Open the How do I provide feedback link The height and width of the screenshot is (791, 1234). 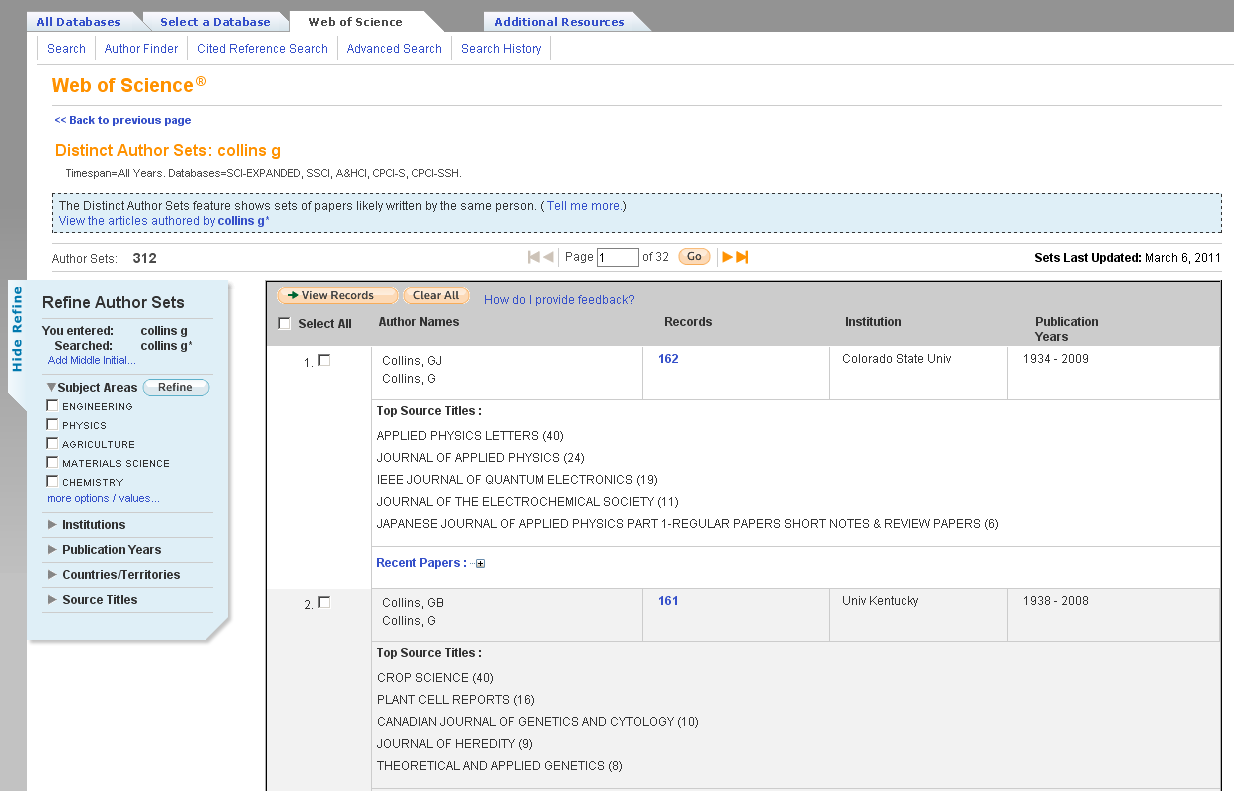coord(559,300)
